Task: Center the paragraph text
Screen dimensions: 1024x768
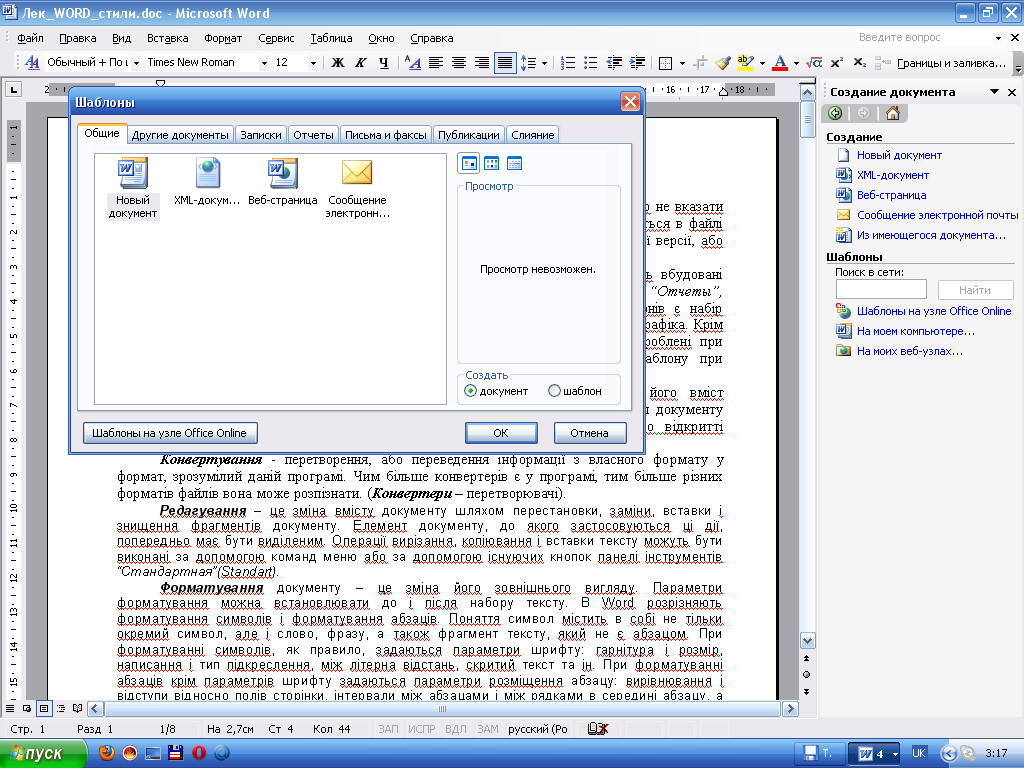Action: click(458, 63)
